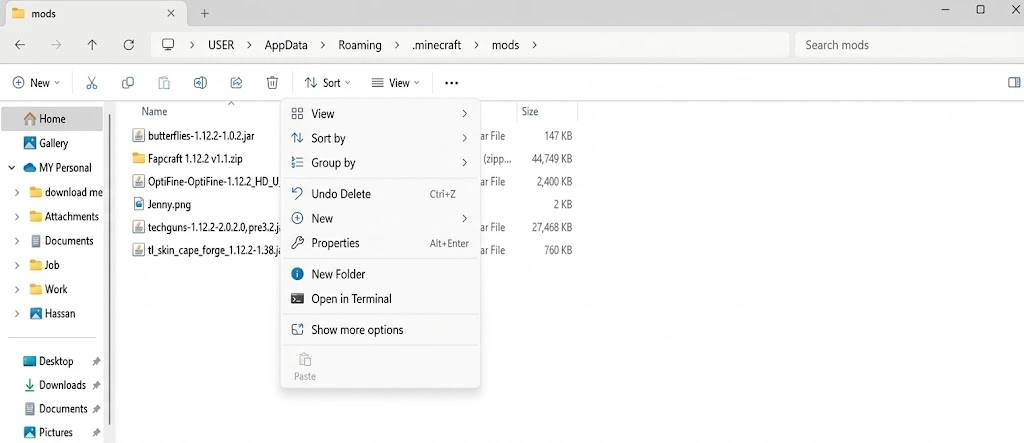1024x443 pixels.
Task: Click Roaming in the address breadcrumb
Action: coord(360,45)
